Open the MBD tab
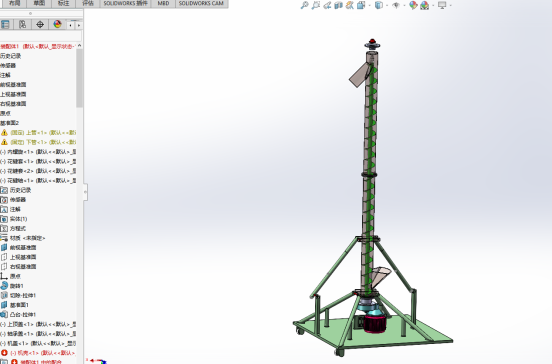The width and height of the screenshot is (552, 364). (163, 3)
